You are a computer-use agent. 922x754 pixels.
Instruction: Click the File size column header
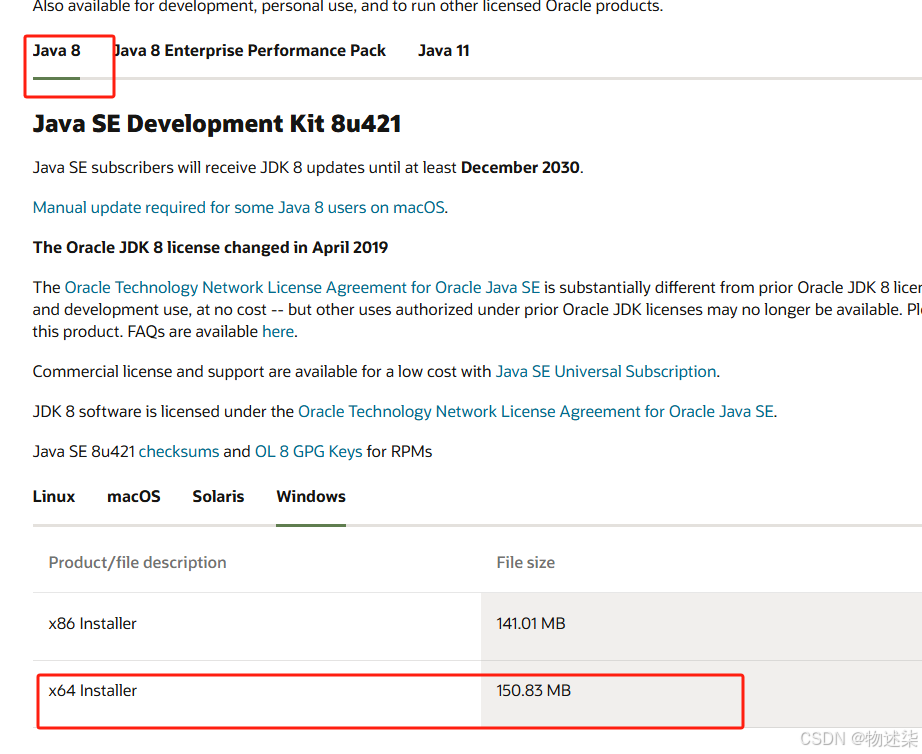[x=526, y=563]
